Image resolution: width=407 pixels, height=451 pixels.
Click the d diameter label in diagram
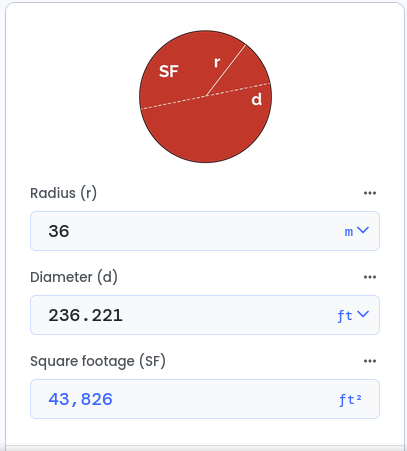256,99
